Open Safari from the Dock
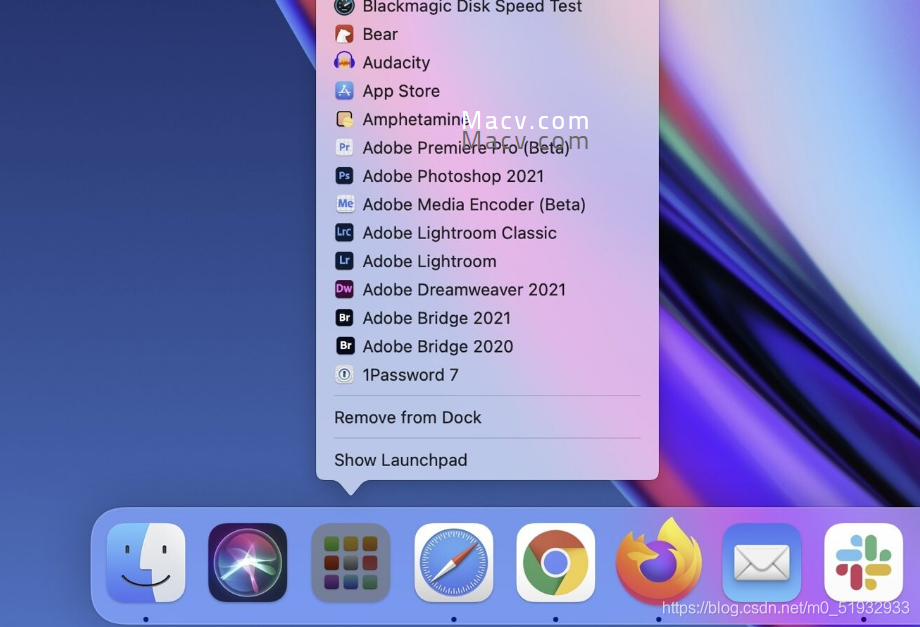This screenshot has height=627, width=920. pyautogui.click(x=453, y=563)
